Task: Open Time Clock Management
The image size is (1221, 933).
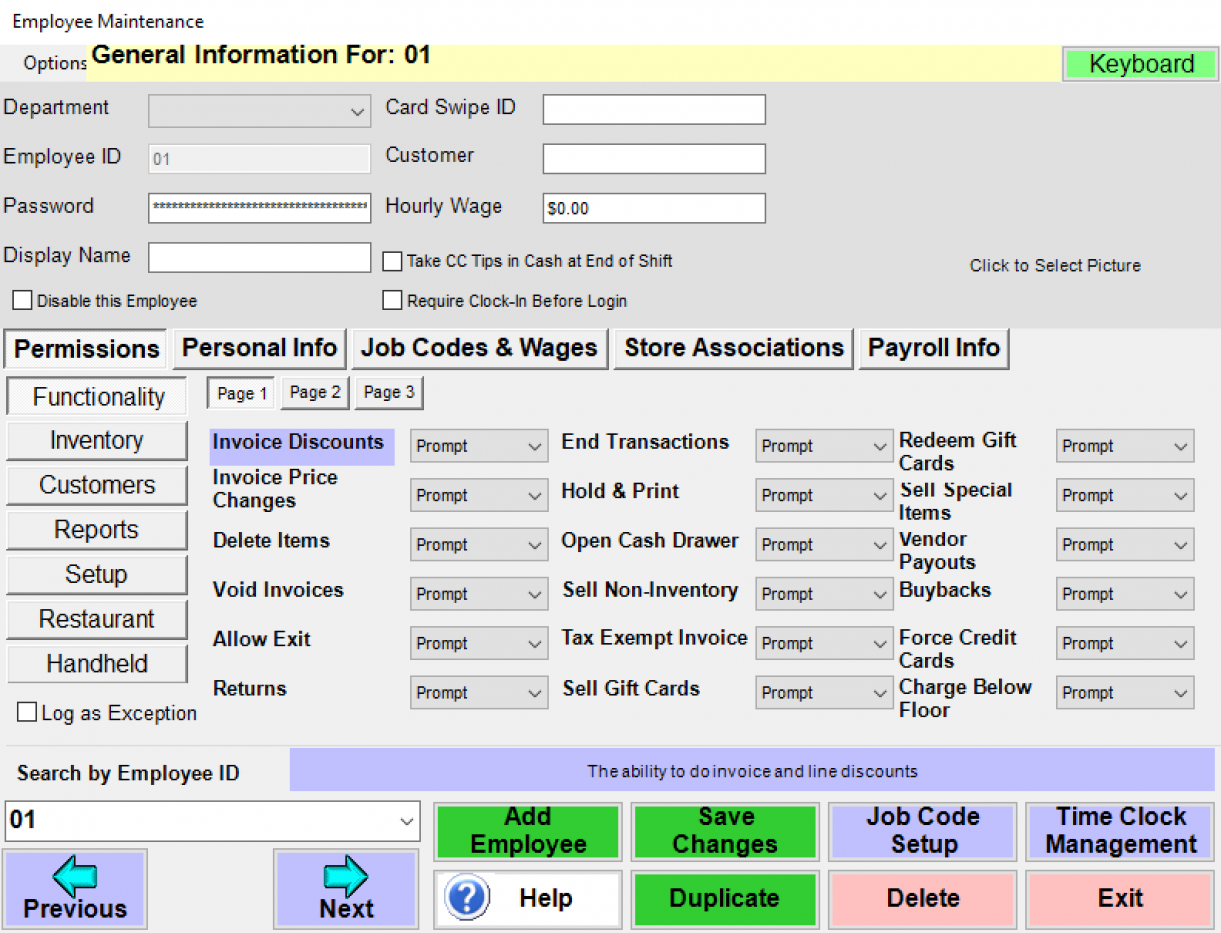Action: pos(1119,831)
